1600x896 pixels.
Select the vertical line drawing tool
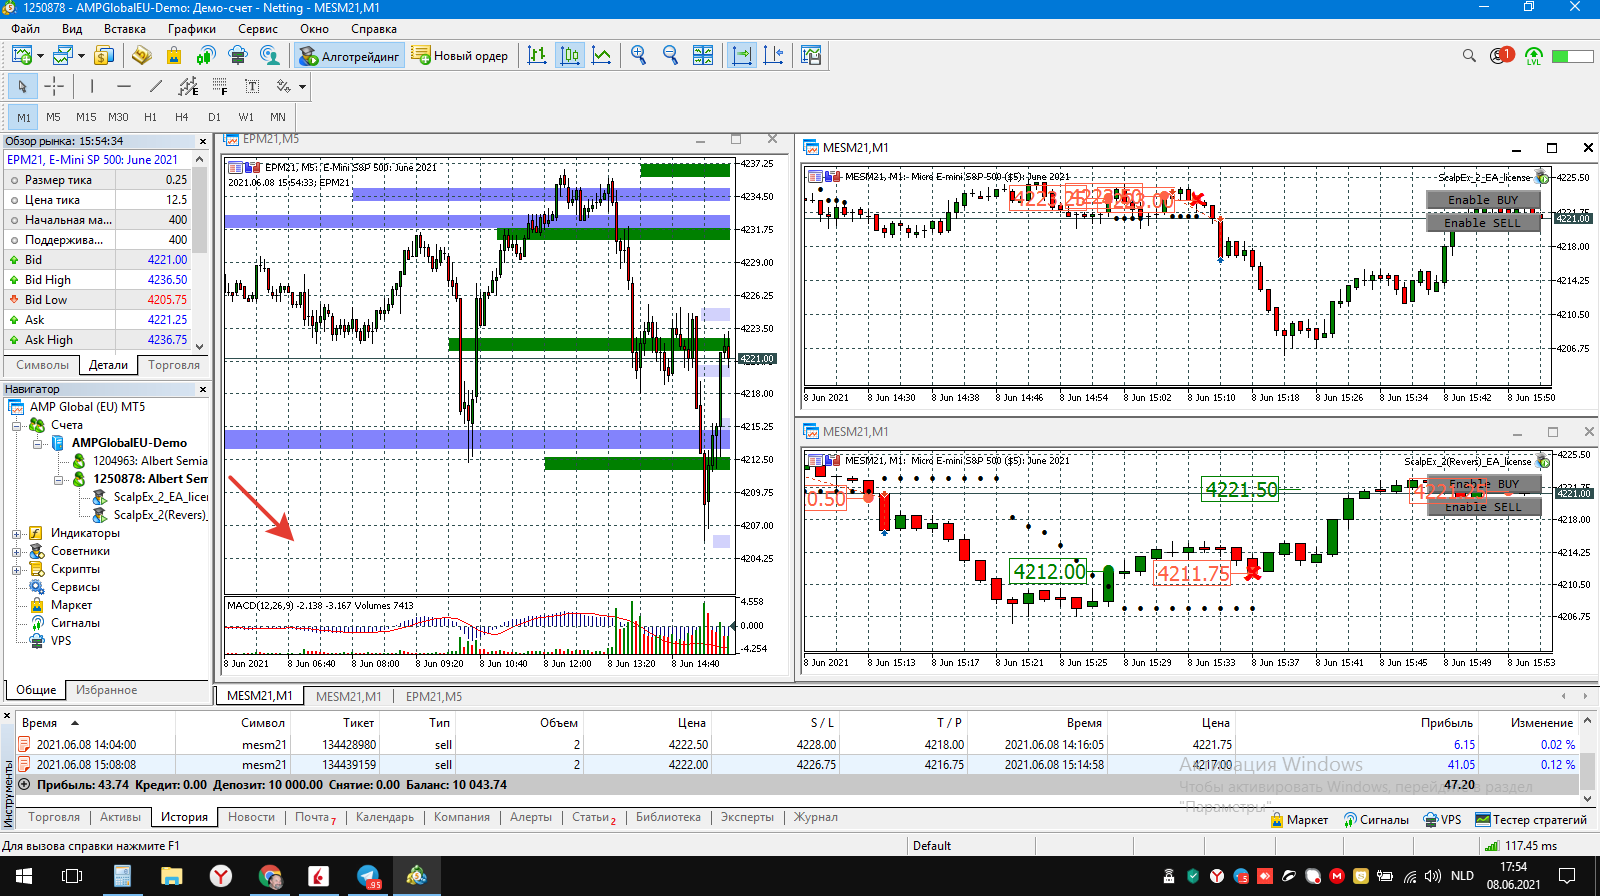tap(92, 87)
